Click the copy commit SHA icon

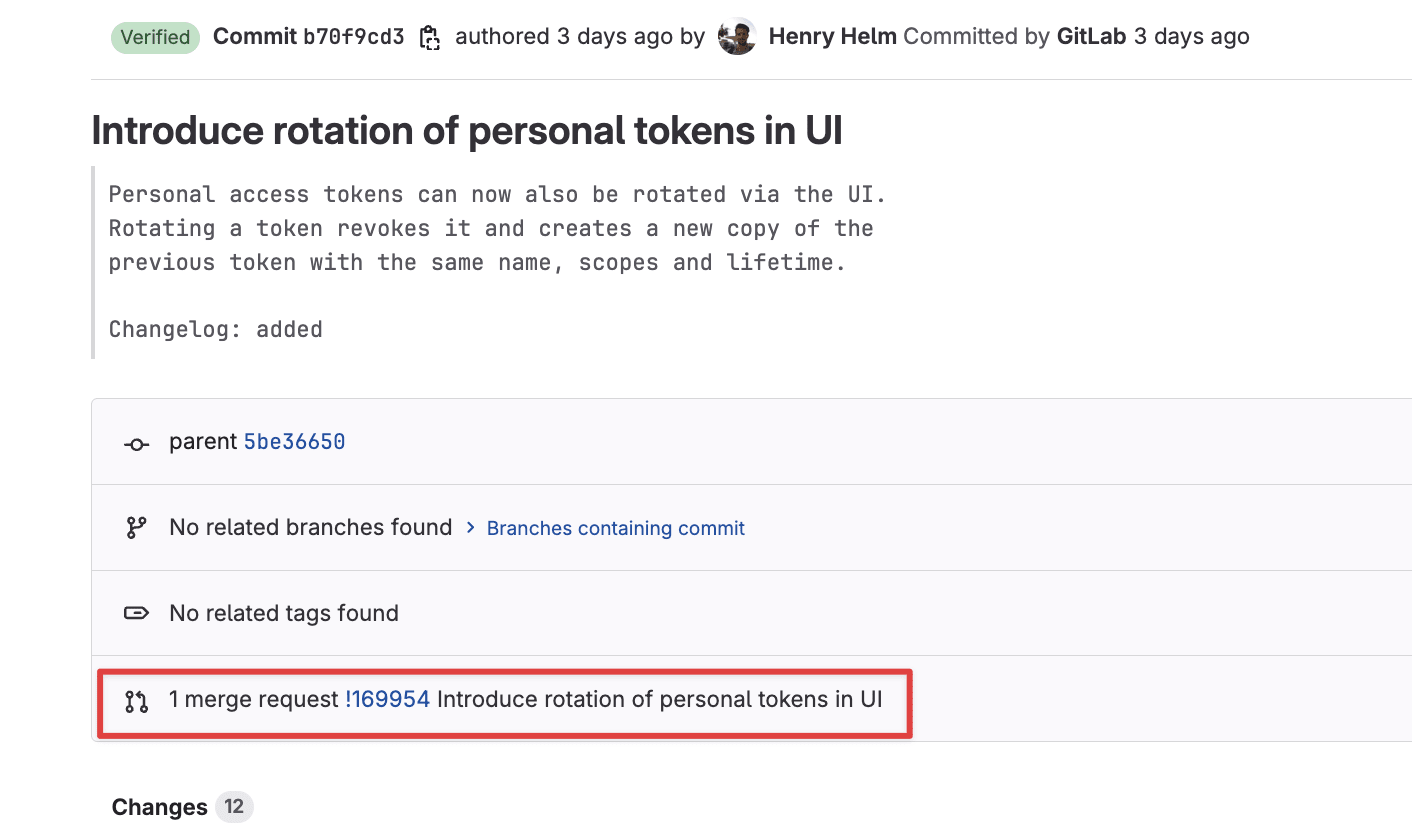coord(430,36)
